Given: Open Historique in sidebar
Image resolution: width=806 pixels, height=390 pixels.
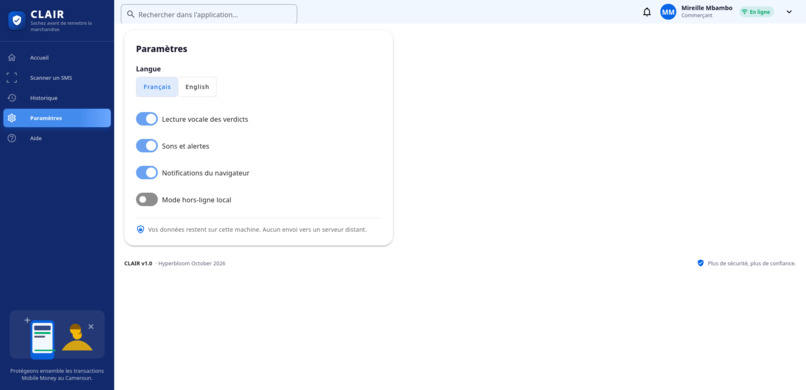Looking at the screenshot, I should click(x=57, y=98).
